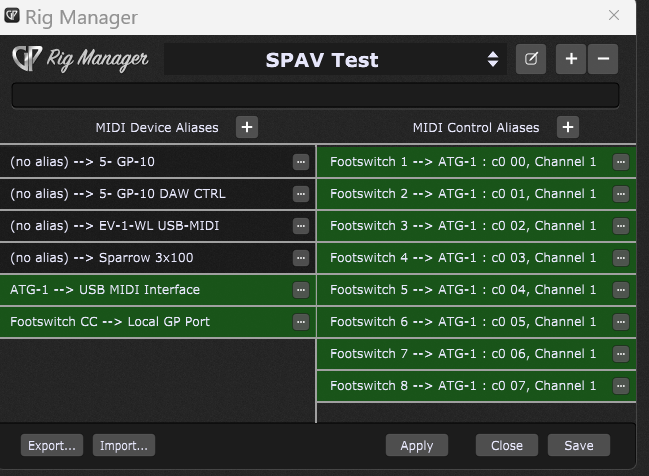Save the rig configuration
The image size is (649, 476).
pos(579,445)
